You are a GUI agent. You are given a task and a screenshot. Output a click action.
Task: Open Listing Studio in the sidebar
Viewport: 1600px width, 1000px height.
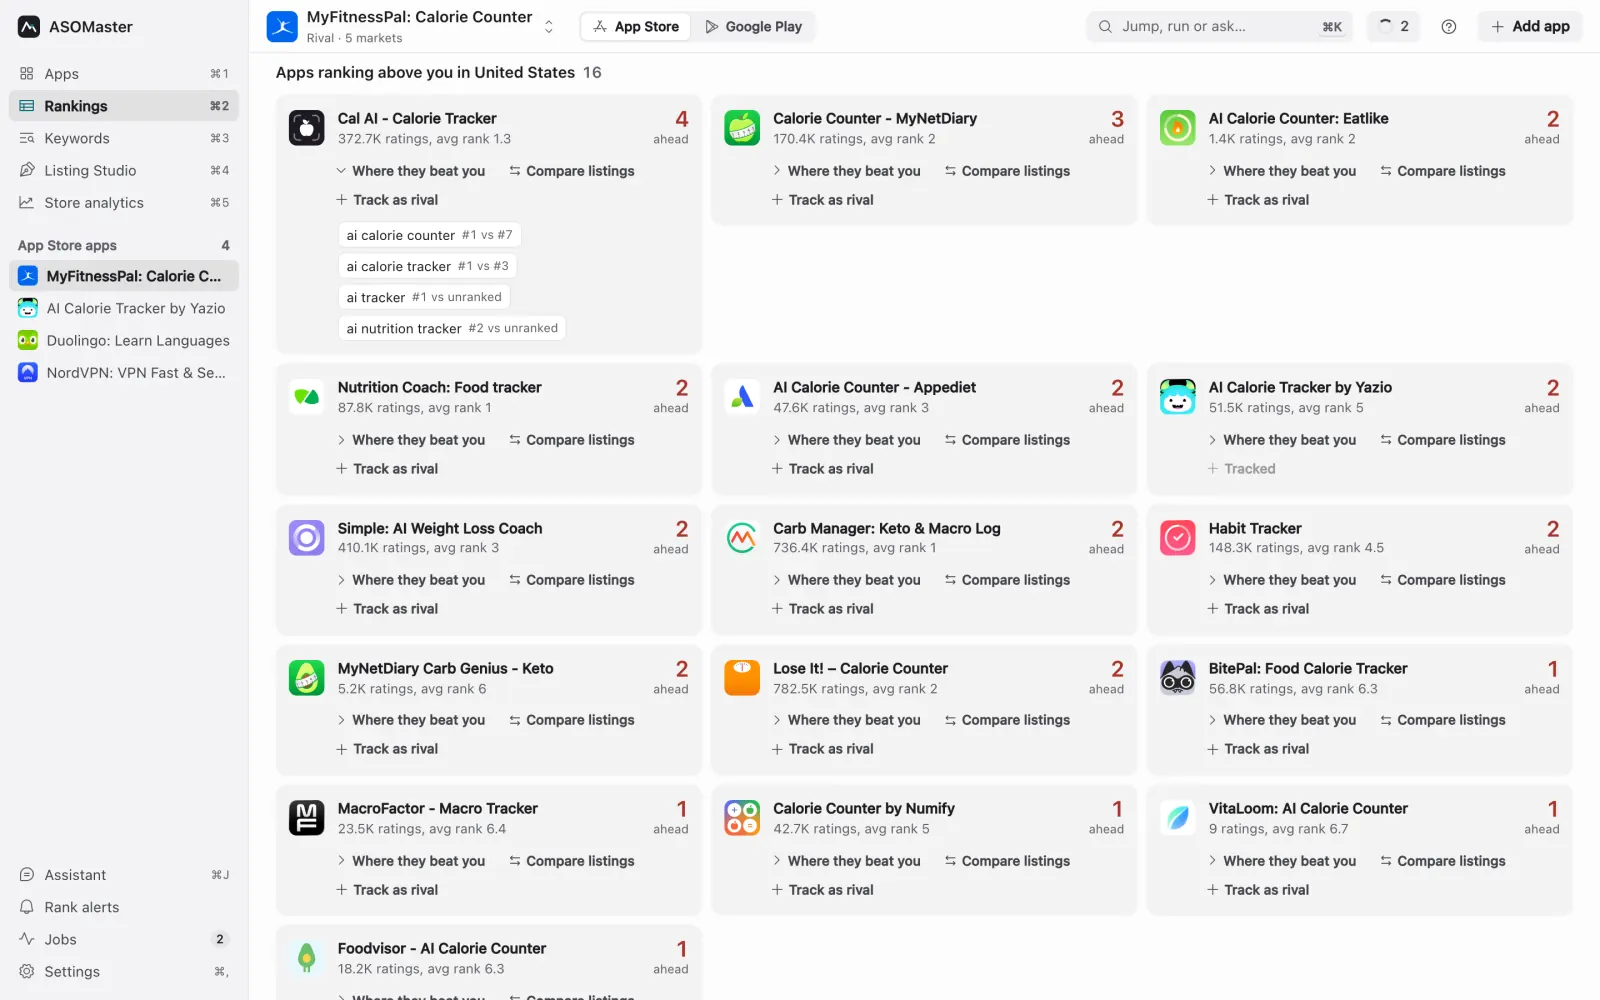[x=124, y=170]
